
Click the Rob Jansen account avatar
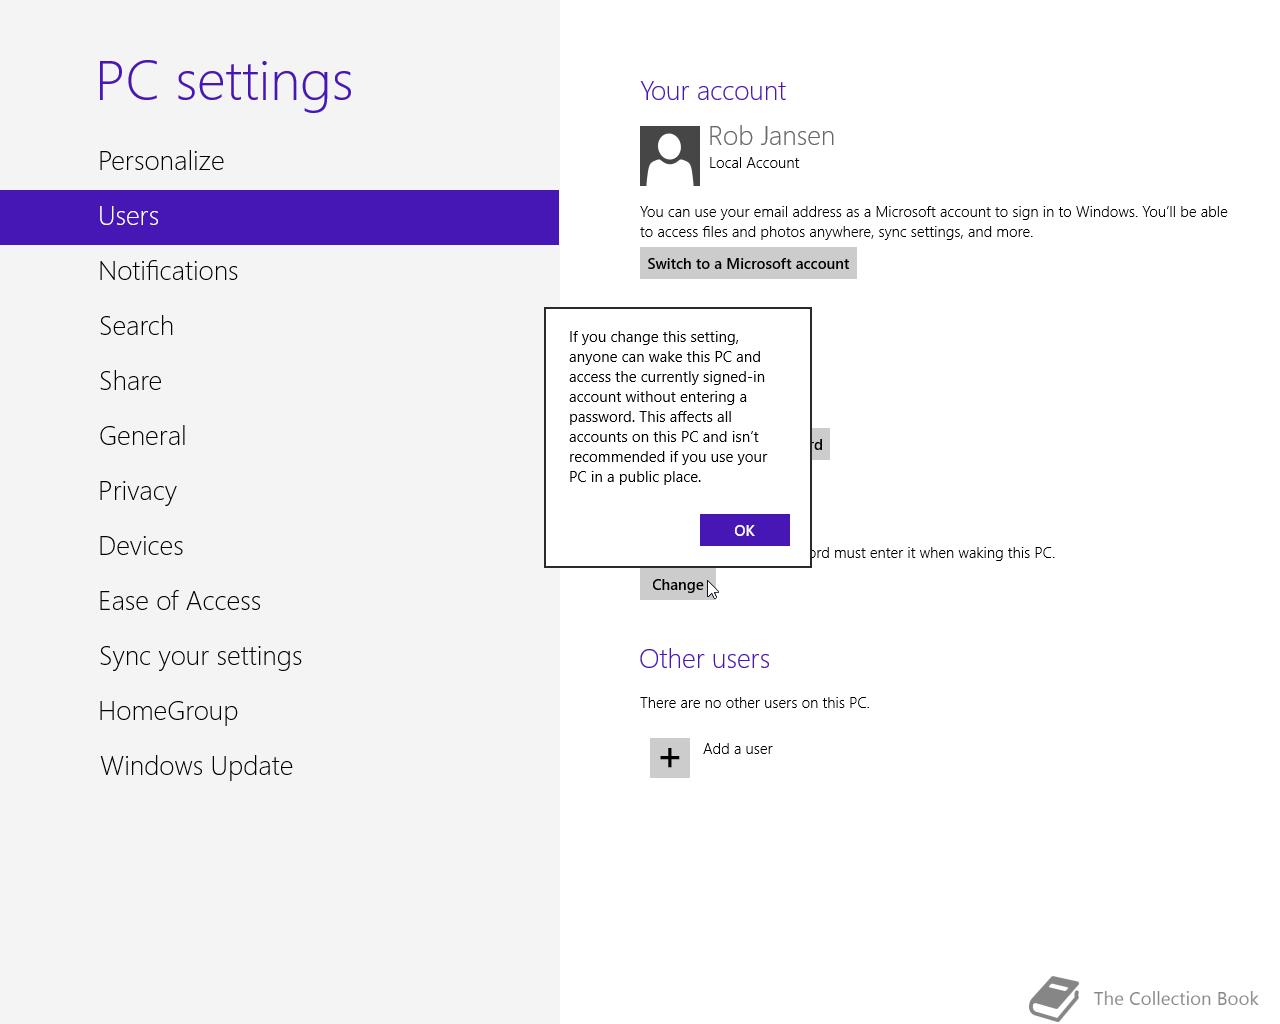pos(670,156)
